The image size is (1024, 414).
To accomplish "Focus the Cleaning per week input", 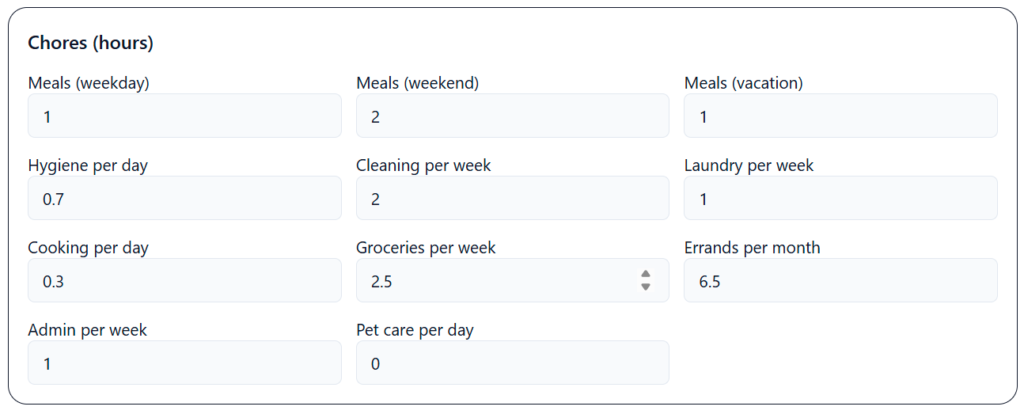I will pyautogui.click(x=512, y=198).
